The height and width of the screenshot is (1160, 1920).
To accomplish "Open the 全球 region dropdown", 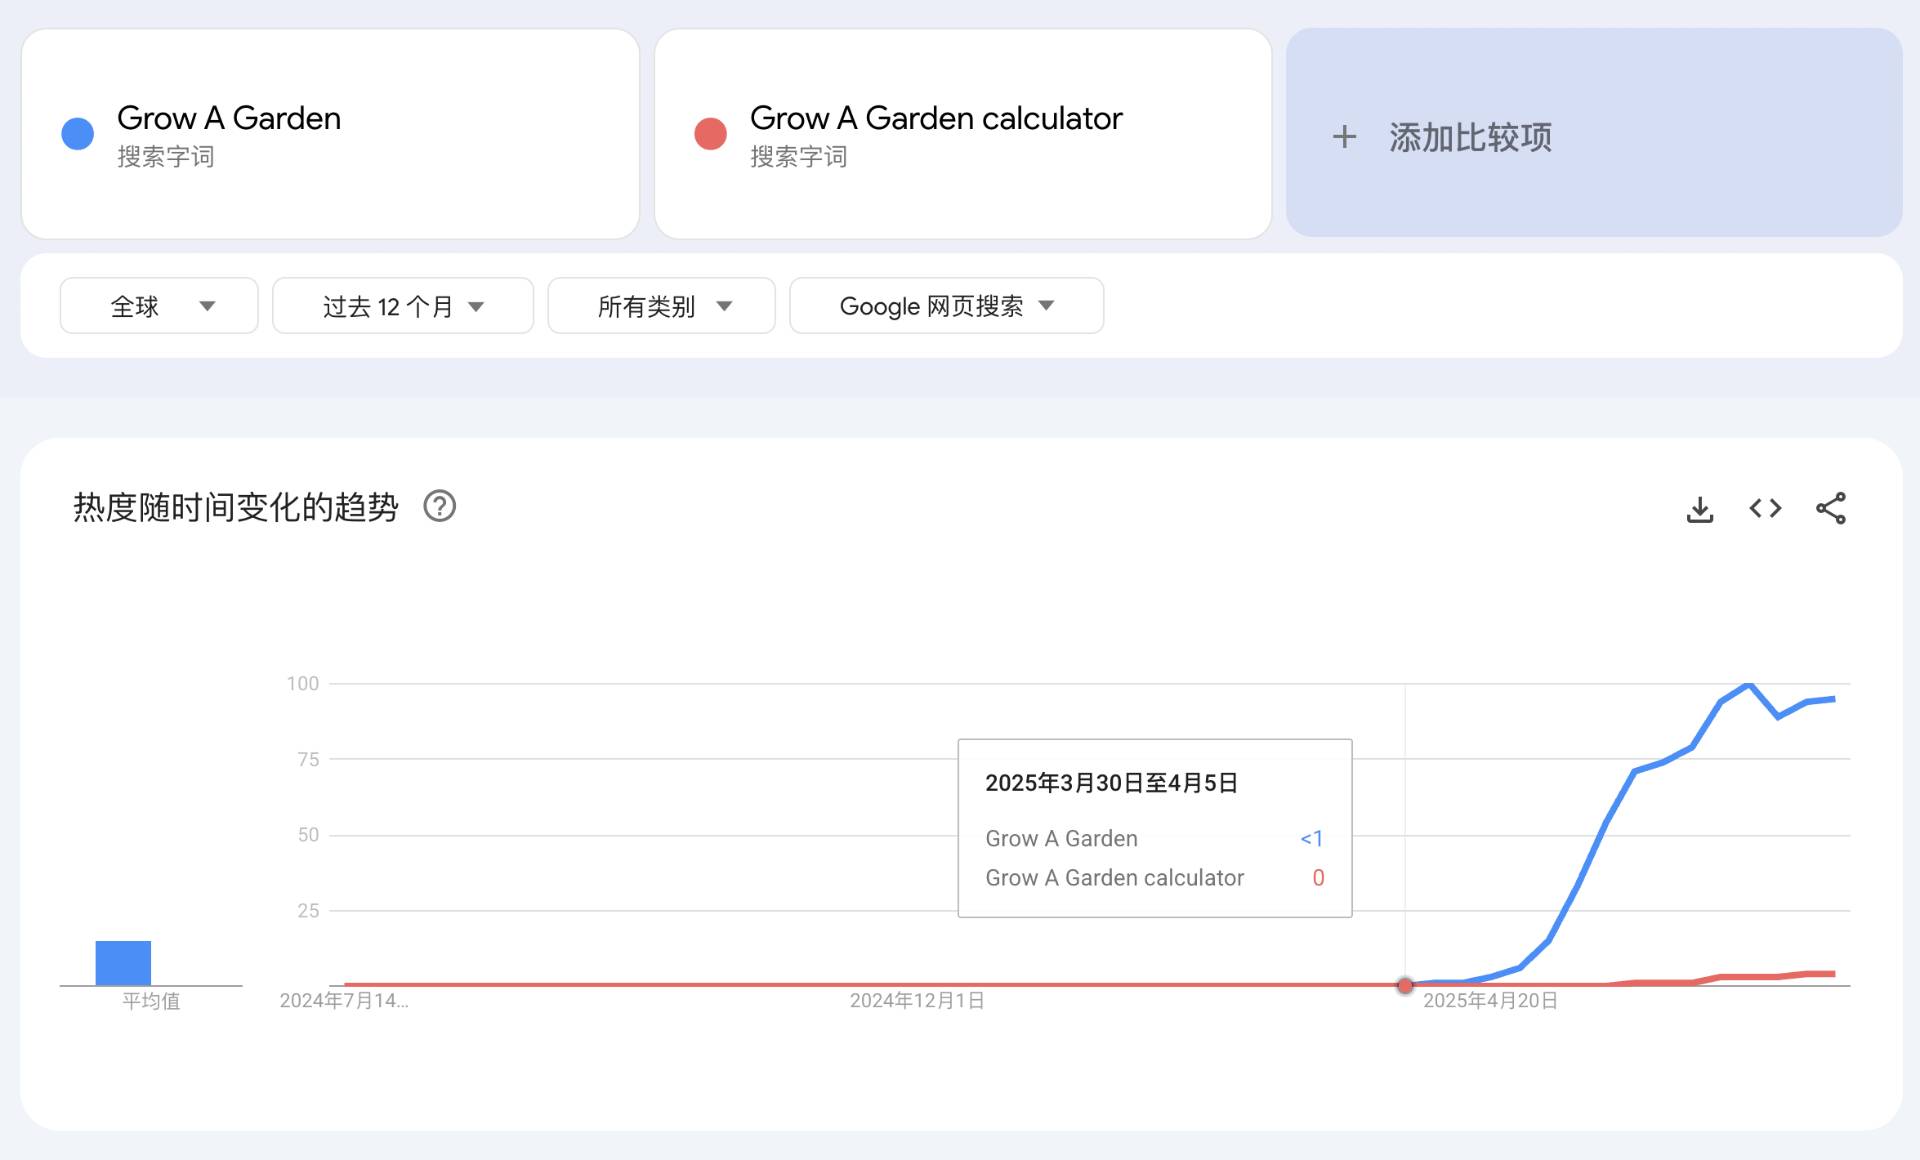I will coord(159,305).
